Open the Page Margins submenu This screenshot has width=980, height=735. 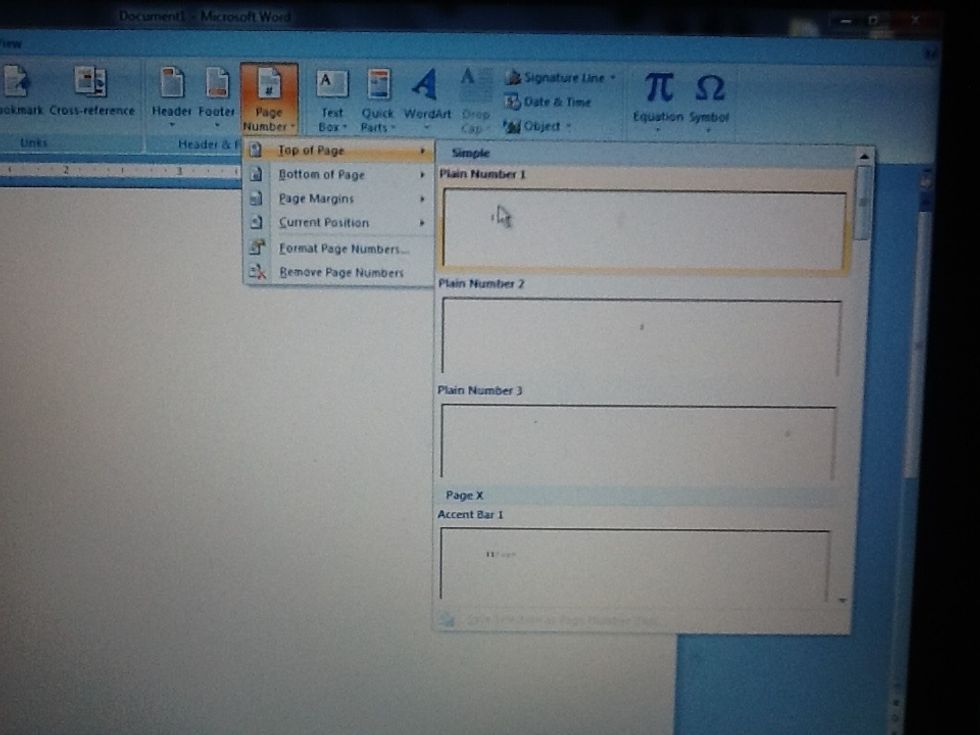316,199
